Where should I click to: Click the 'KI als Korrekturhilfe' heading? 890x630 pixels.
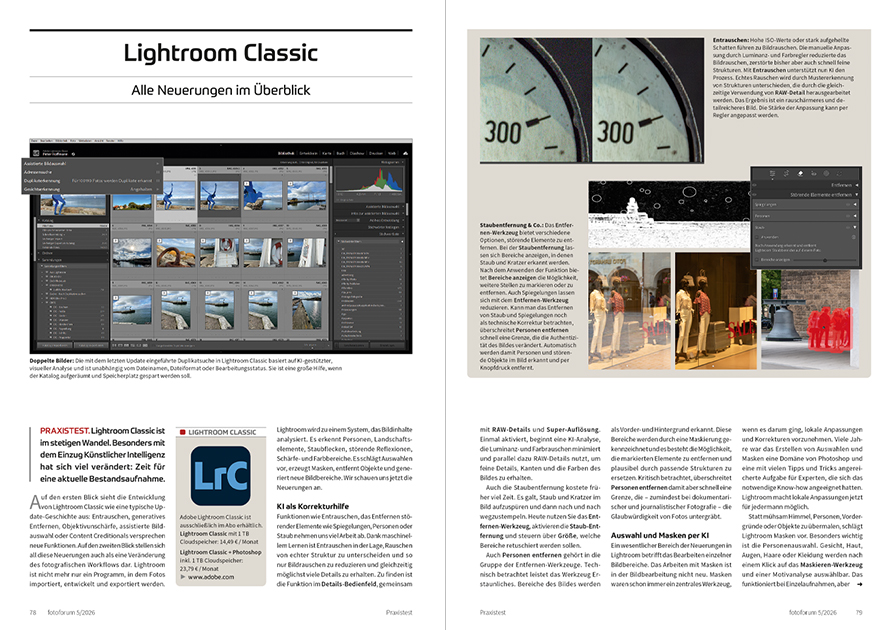pyautogui.click(x=313, y=506)
